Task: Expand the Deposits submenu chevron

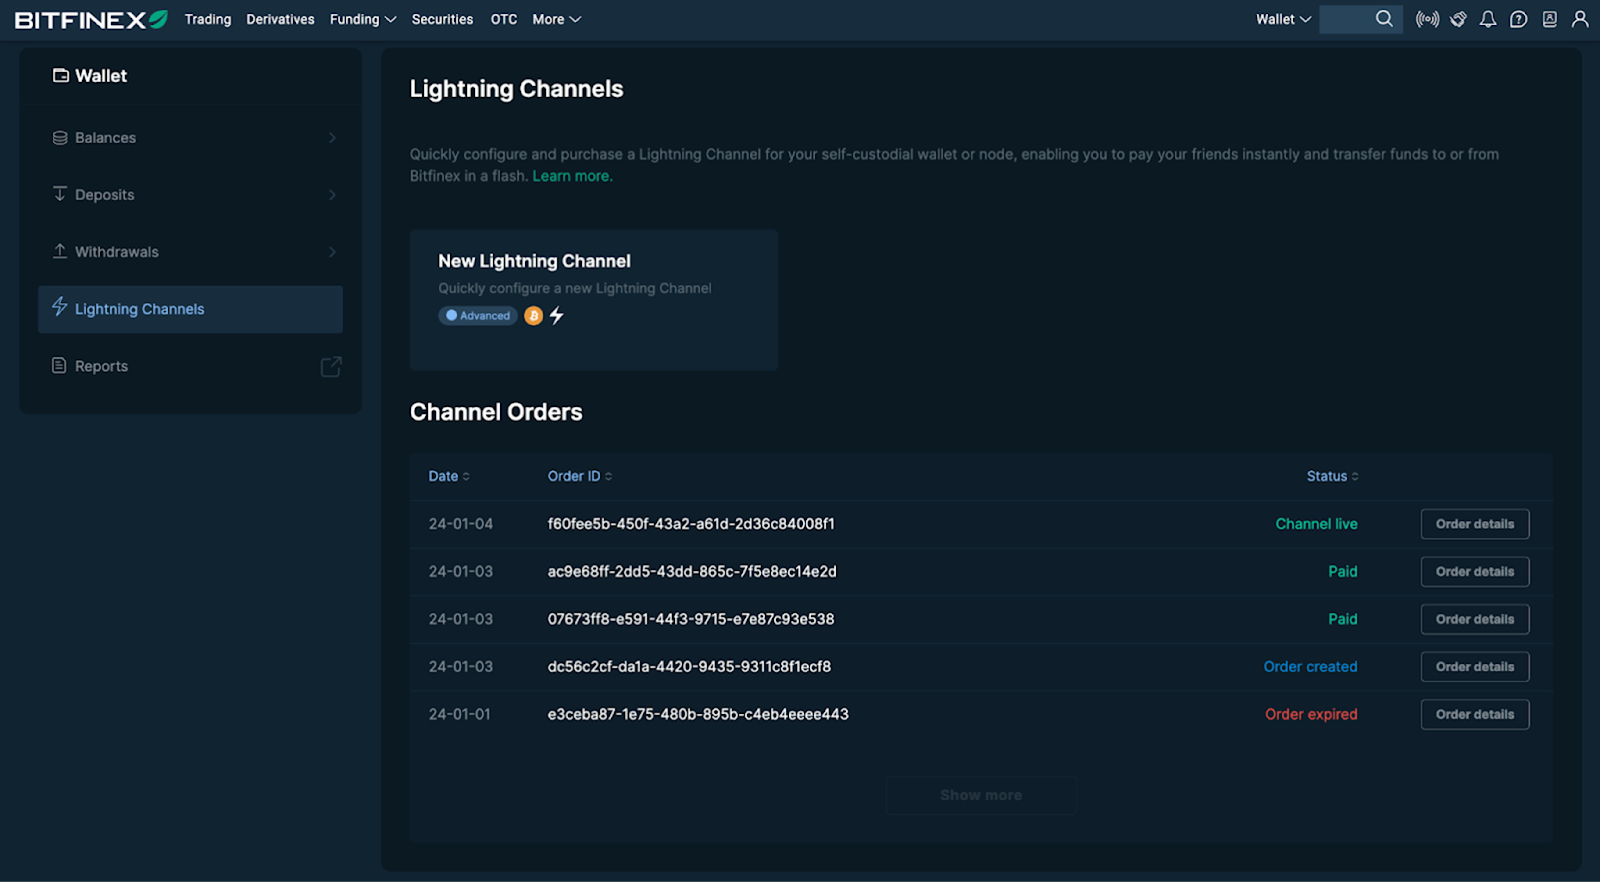Action: 332,195
